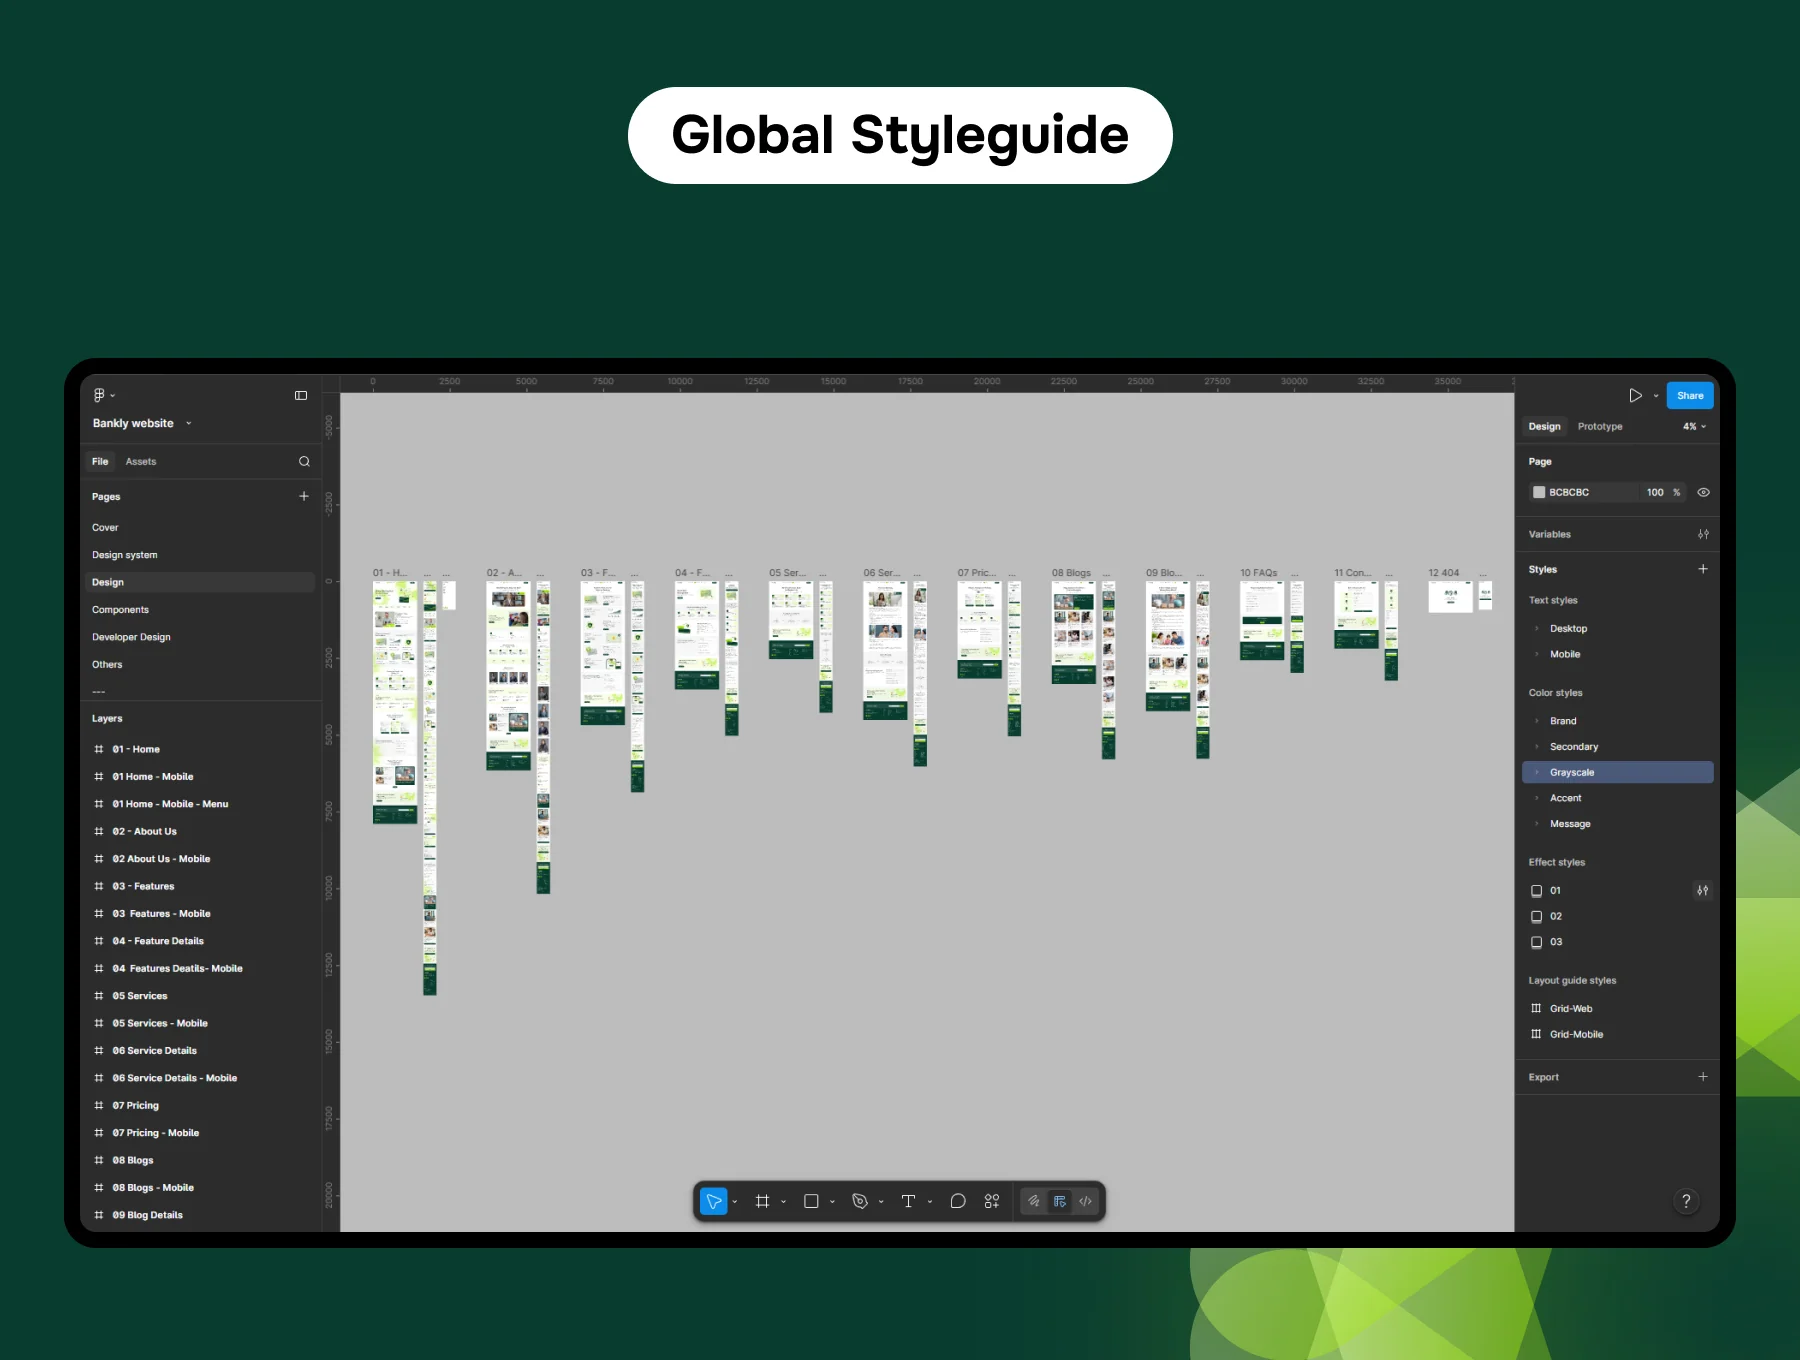The image size is (1800, 1360).
Task: Select the 07 Pricing layer
Action: click(135, 1105)
